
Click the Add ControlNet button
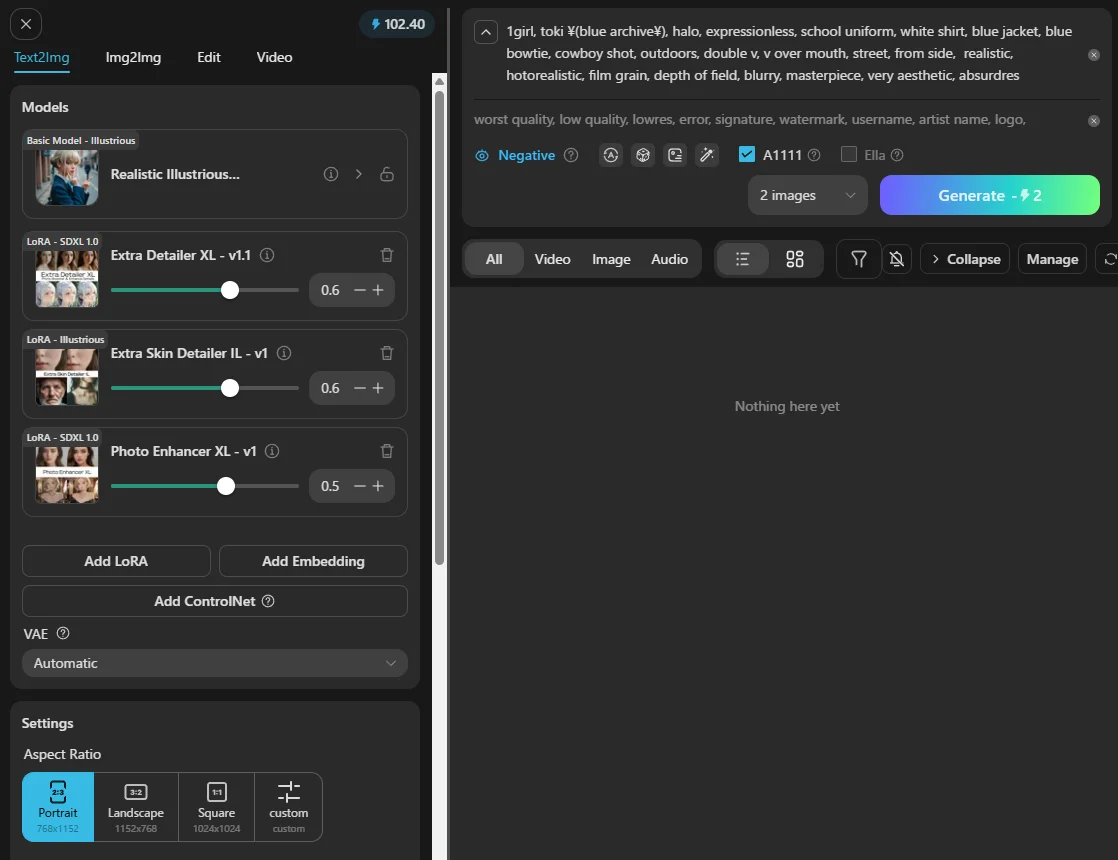[215, 601]
